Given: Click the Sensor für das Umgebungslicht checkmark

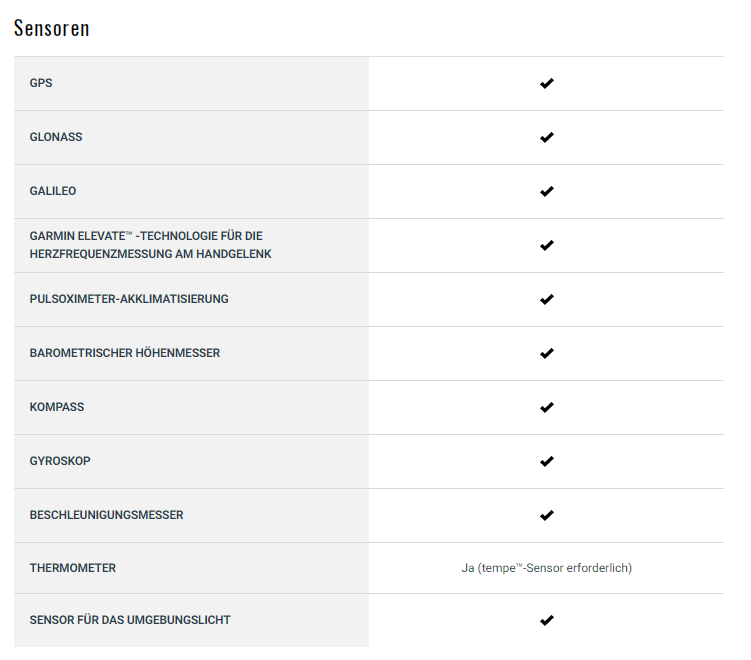Looking at the screenshot, I should 546,621.
